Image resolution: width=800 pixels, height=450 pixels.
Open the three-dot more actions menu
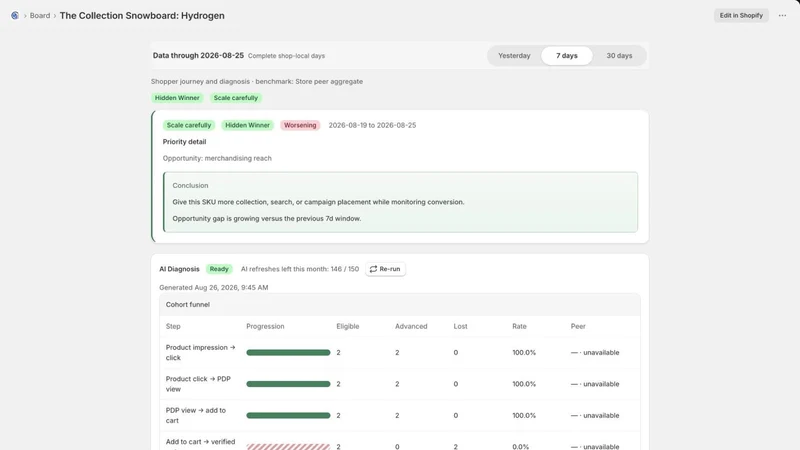tap(782, 15)
